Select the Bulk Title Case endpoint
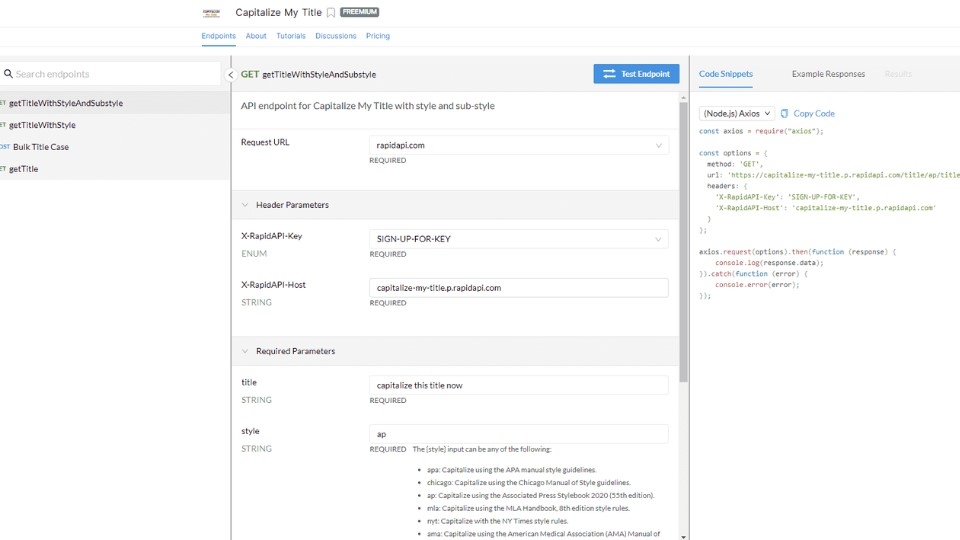Image resolution: width=960 pixels, height=540 pixels. [41, 147]
